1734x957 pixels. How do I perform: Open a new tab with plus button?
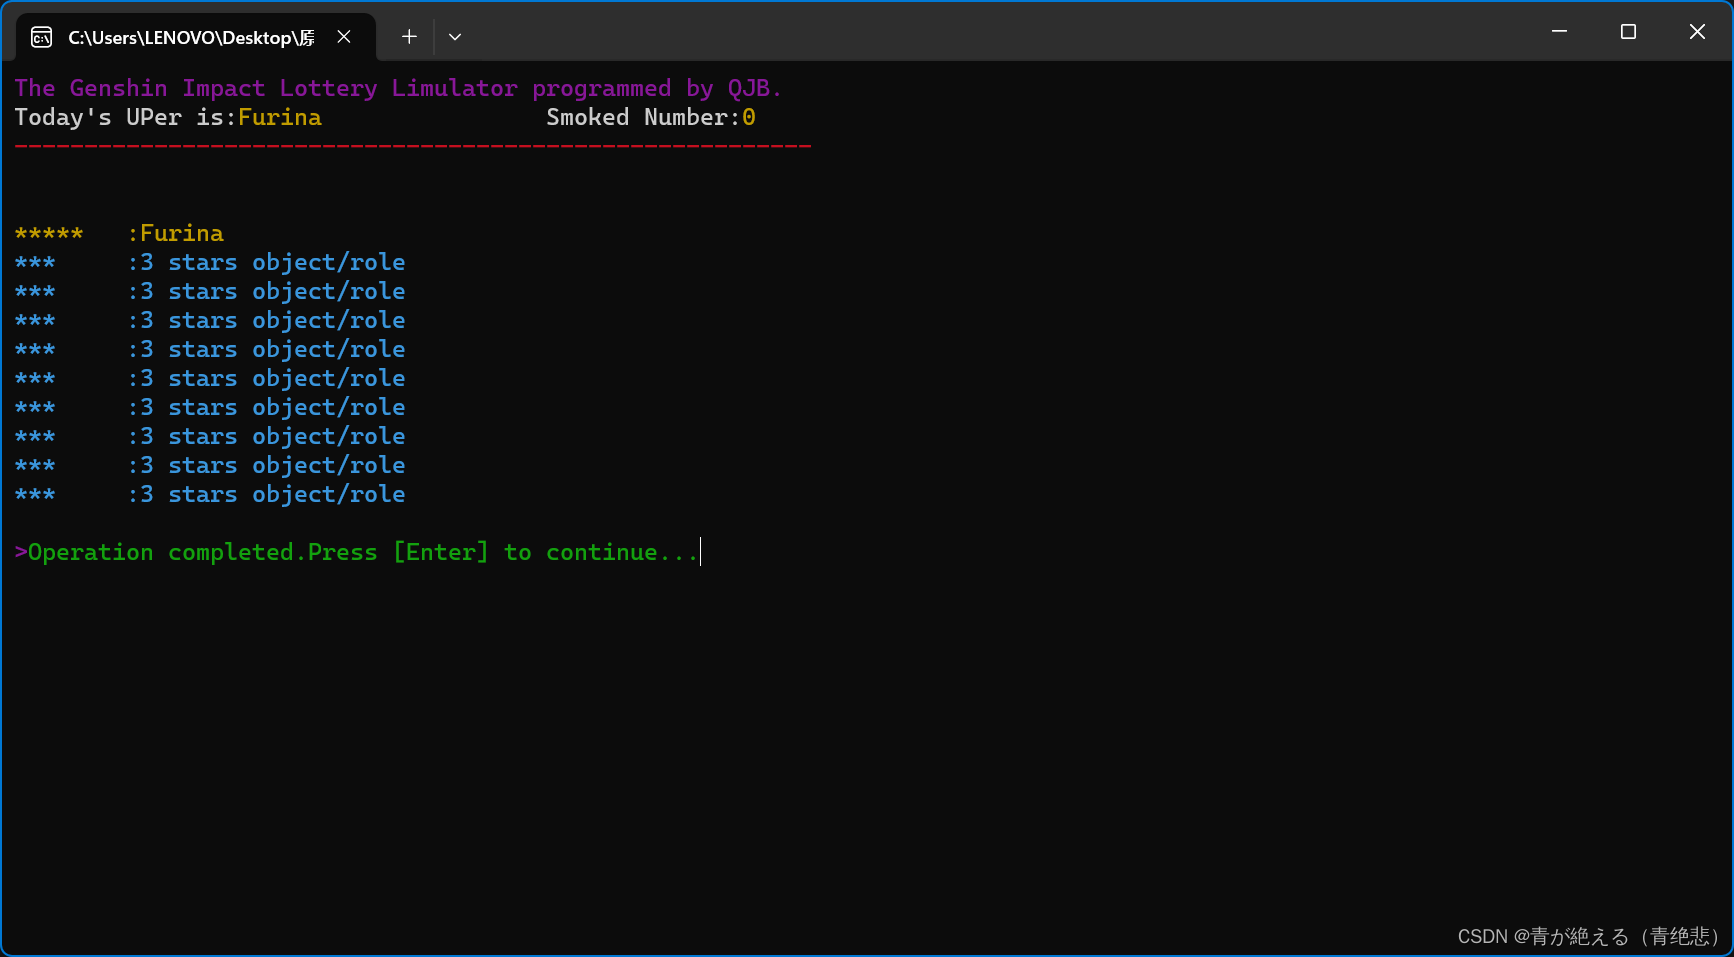pos(409,37)
